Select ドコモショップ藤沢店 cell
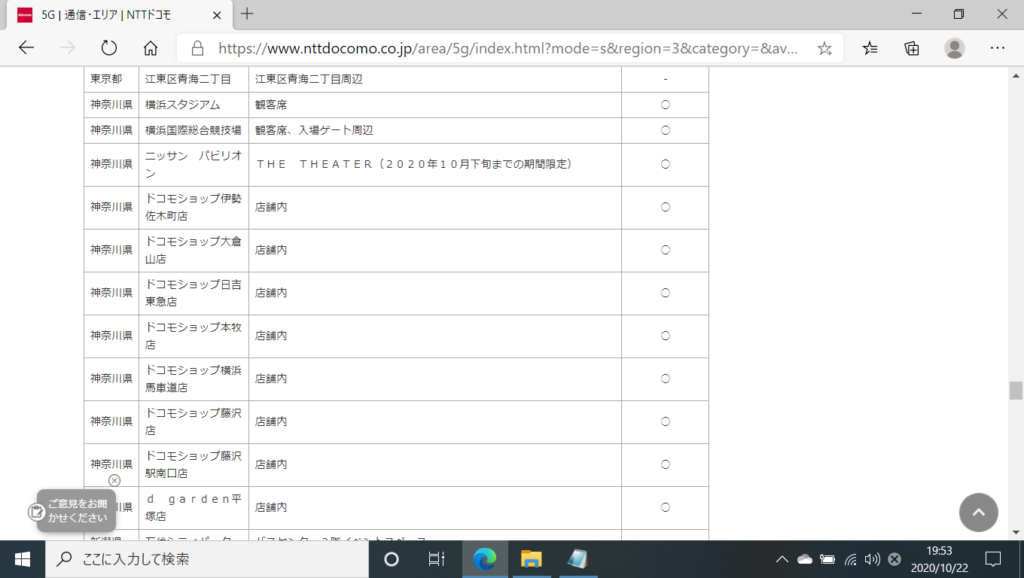 (193, 422)
